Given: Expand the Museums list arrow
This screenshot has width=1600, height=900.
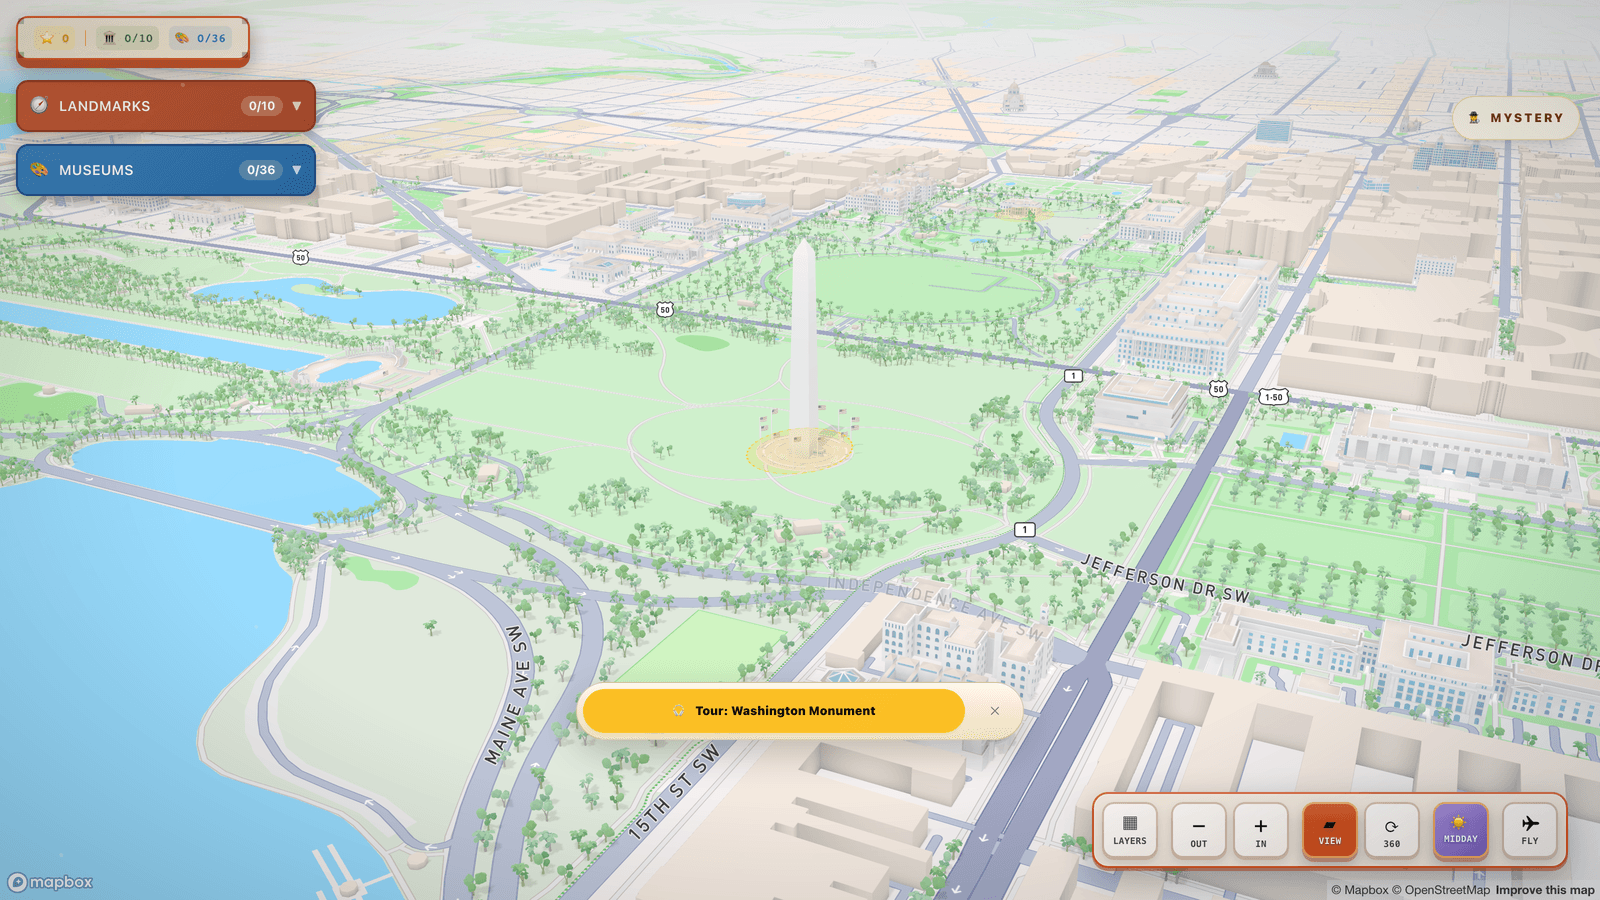Looking at the screenshot, I should [297, 170].
